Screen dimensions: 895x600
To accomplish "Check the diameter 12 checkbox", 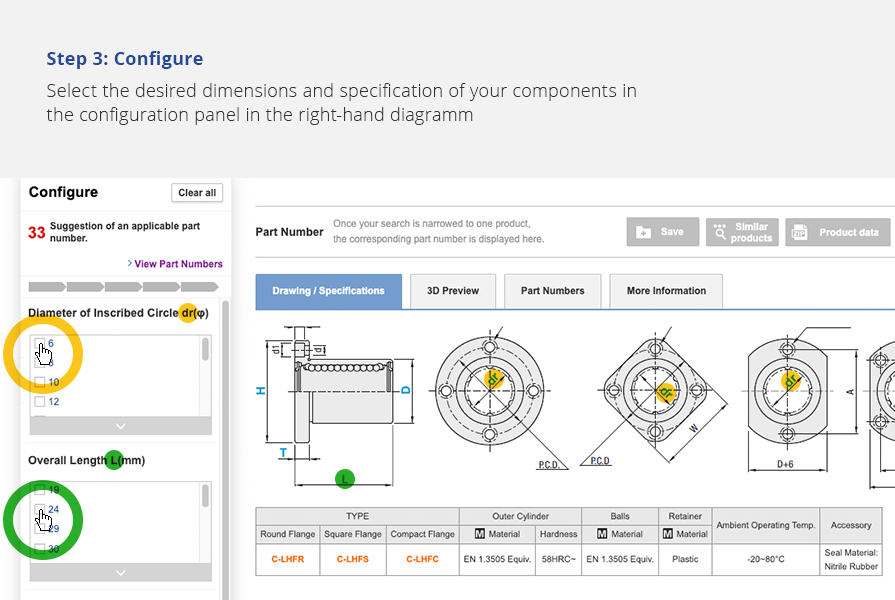I will 40,402.
